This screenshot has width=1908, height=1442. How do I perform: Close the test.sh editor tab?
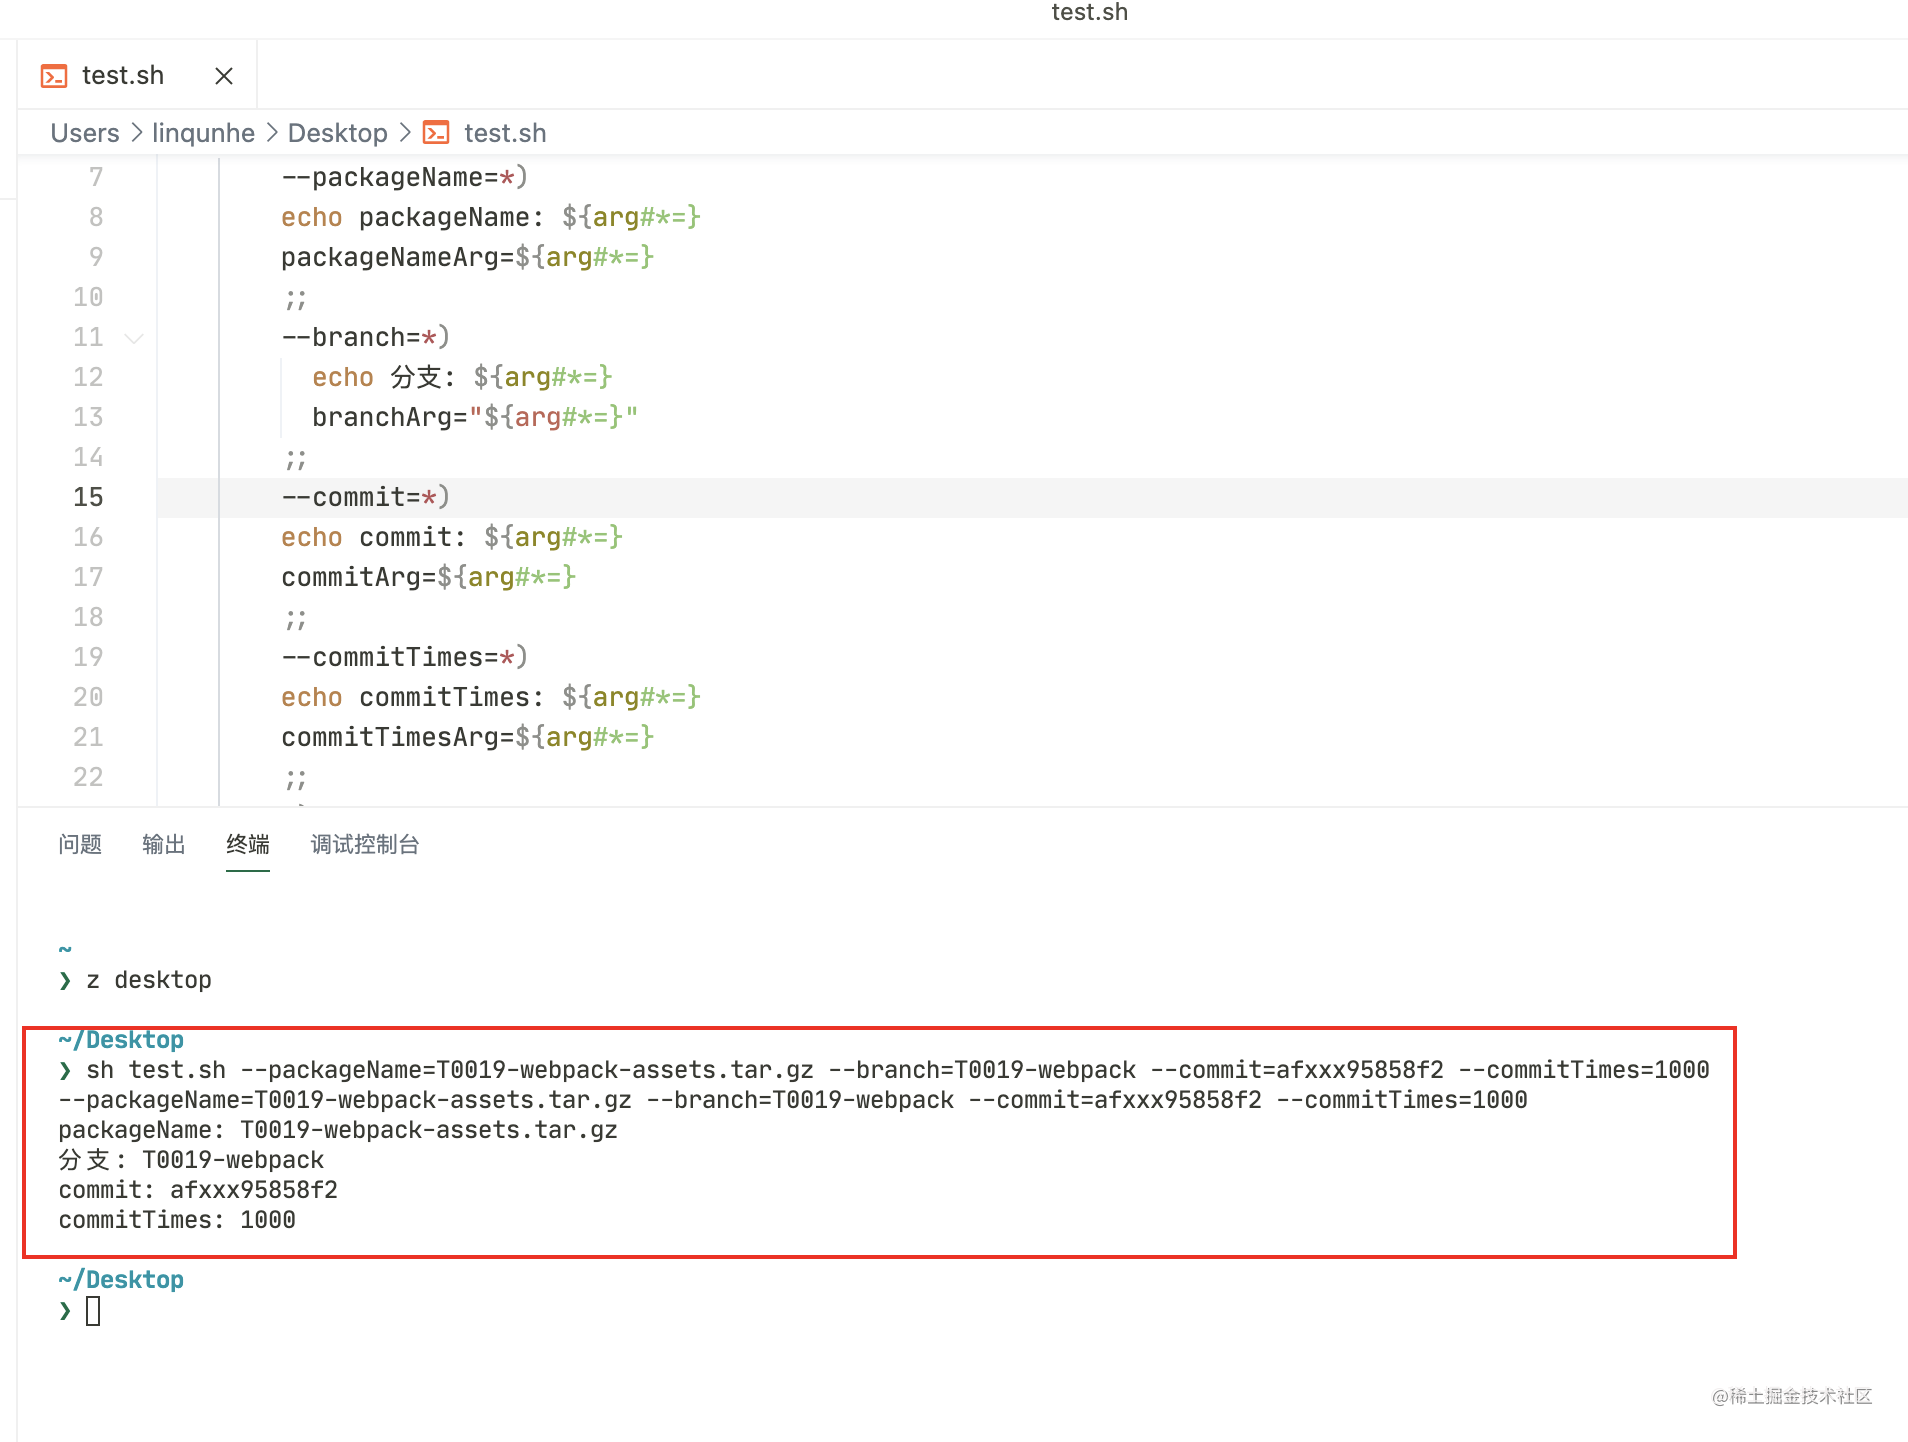224,76
